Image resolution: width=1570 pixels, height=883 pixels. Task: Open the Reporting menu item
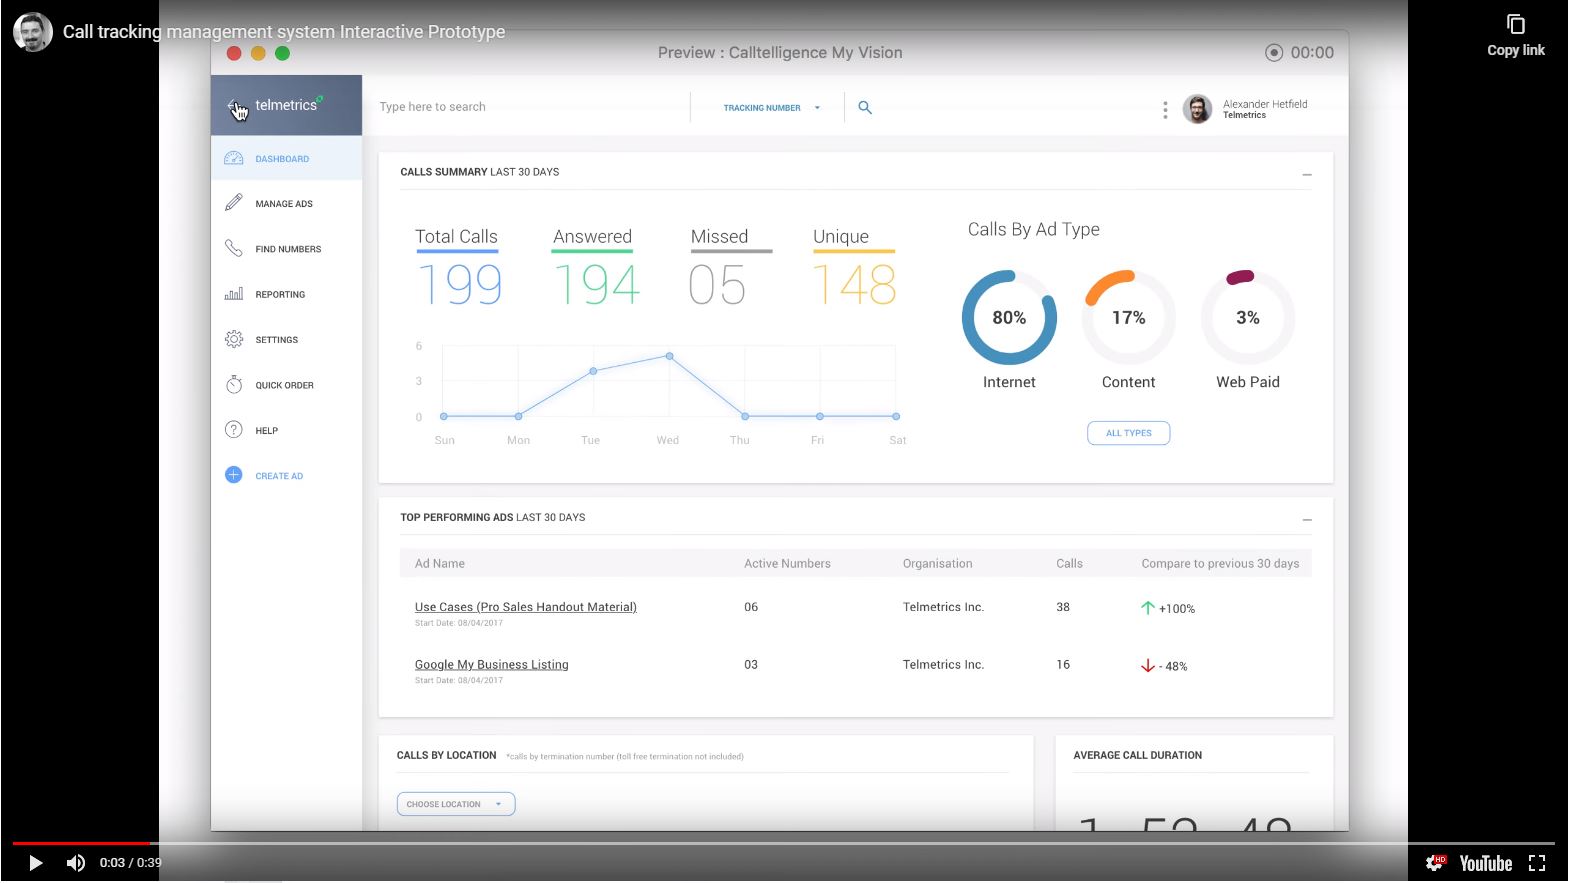(x=286, y=294)
